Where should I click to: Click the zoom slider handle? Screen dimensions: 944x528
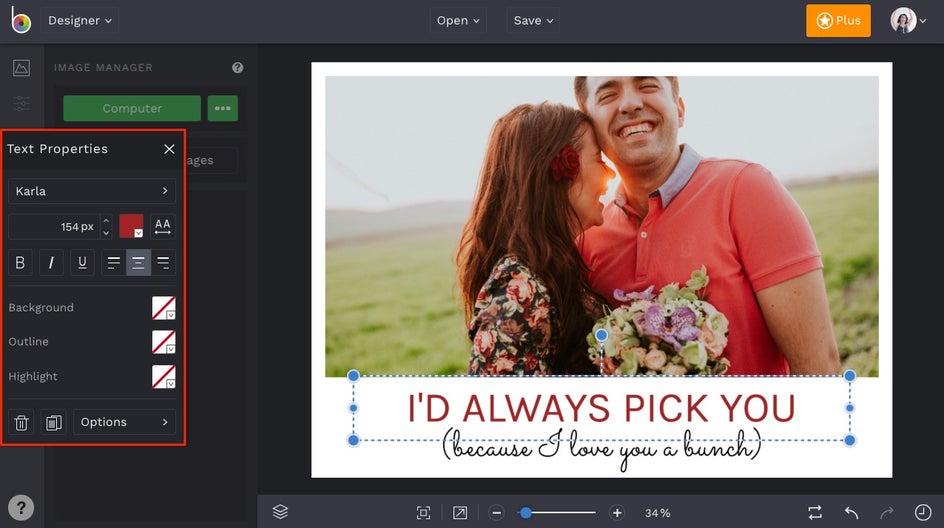coord(526,512)
